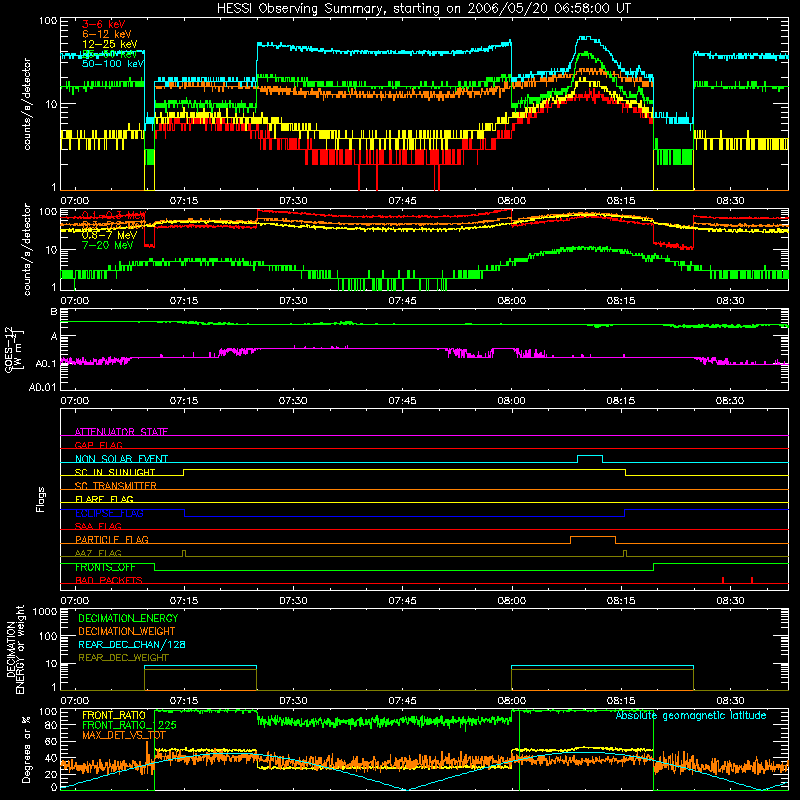Click the Absolute geomagnetic latitude label
800x800 pixels.
click(691, 715)
